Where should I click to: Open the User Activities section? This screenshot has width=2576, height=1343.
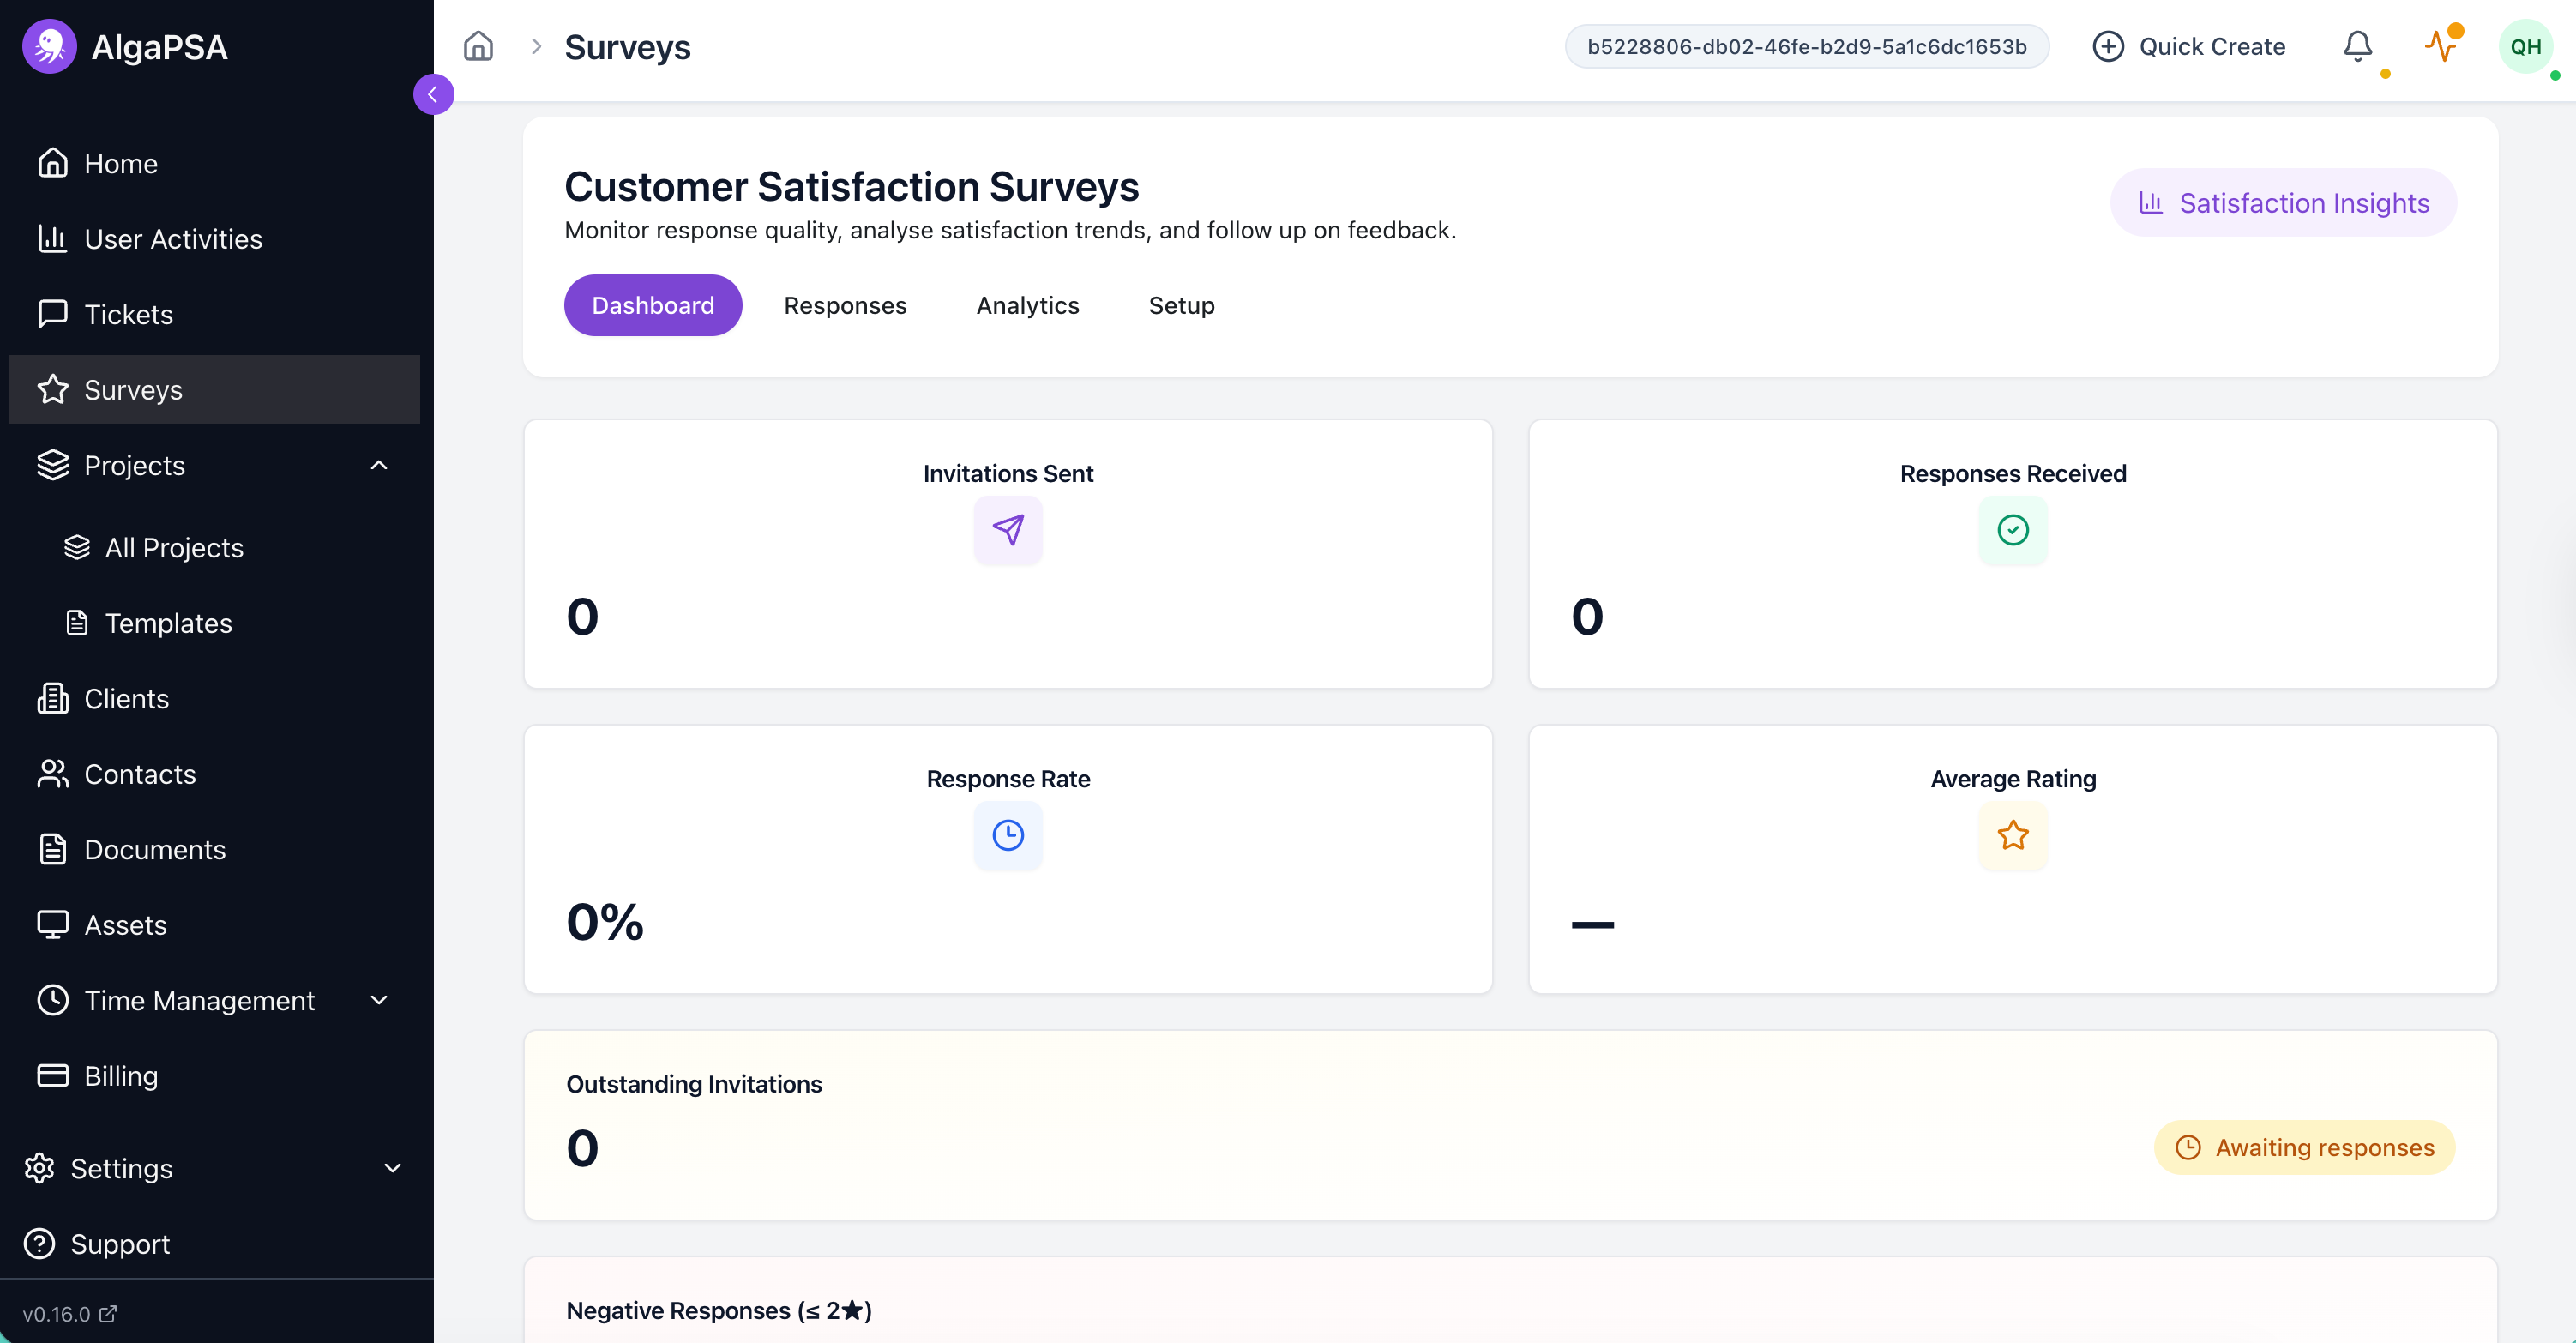(172, 239)
